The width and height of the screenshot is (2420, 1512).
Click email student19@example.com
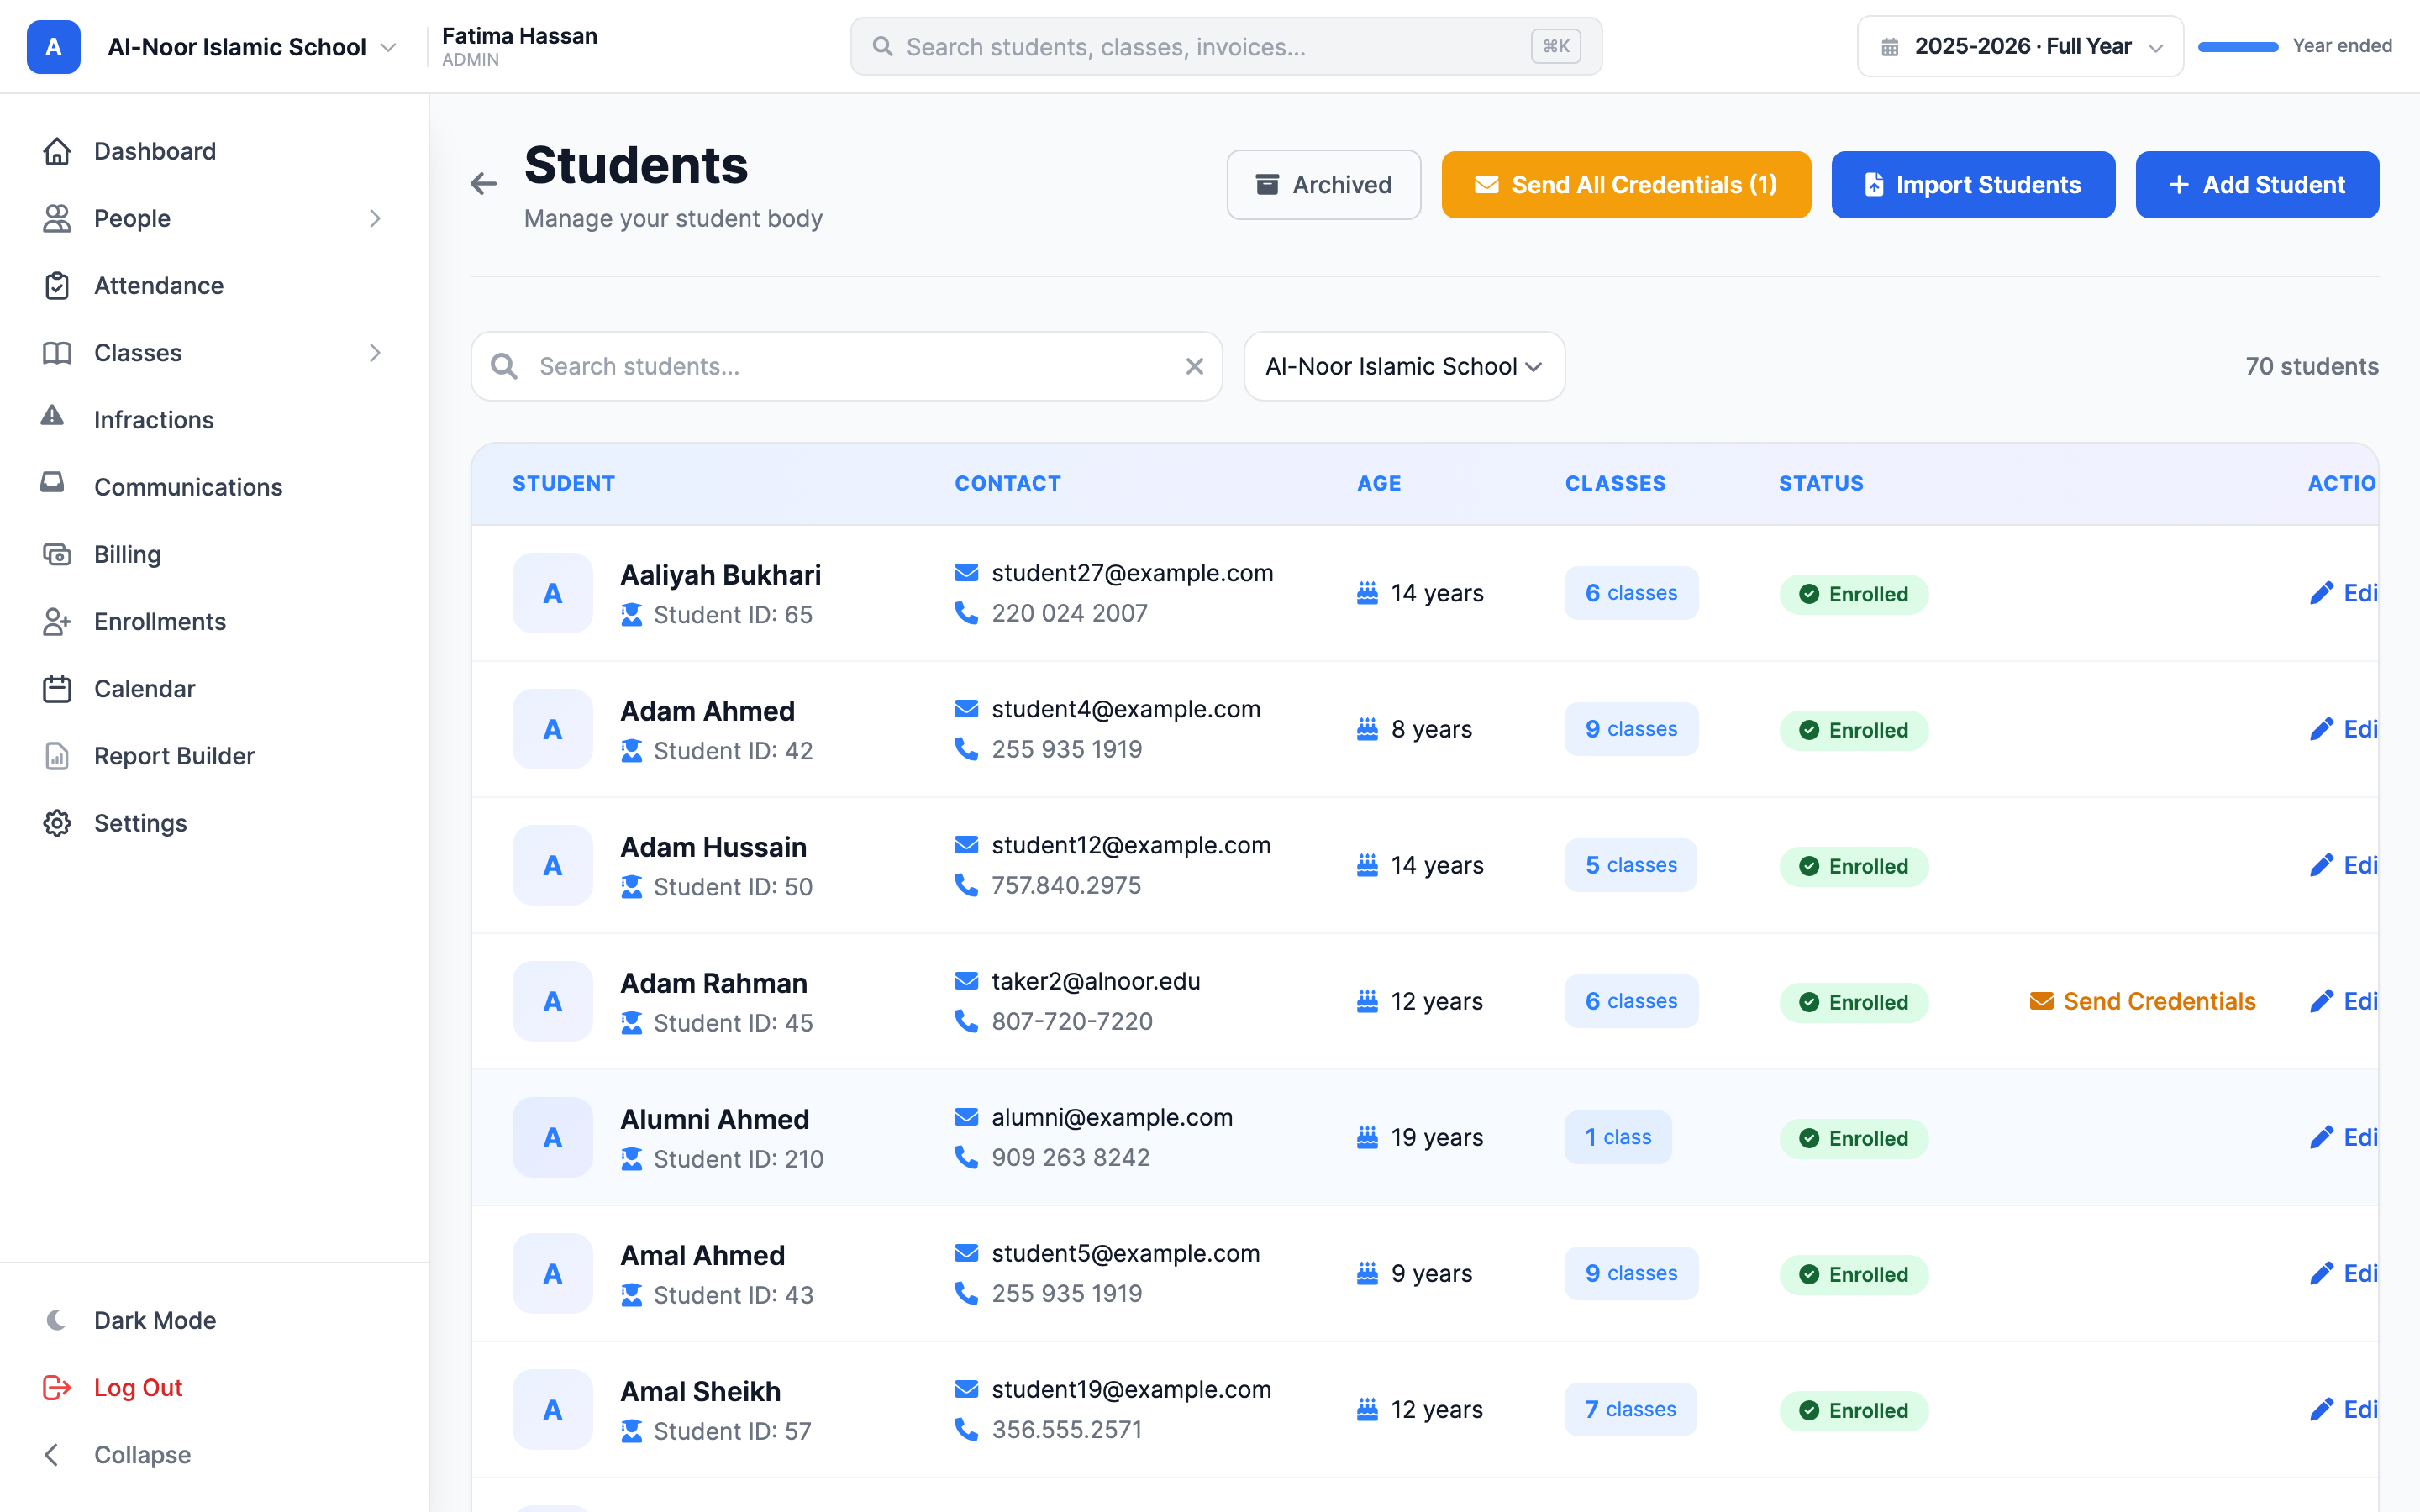(x=1131, y=1389)
